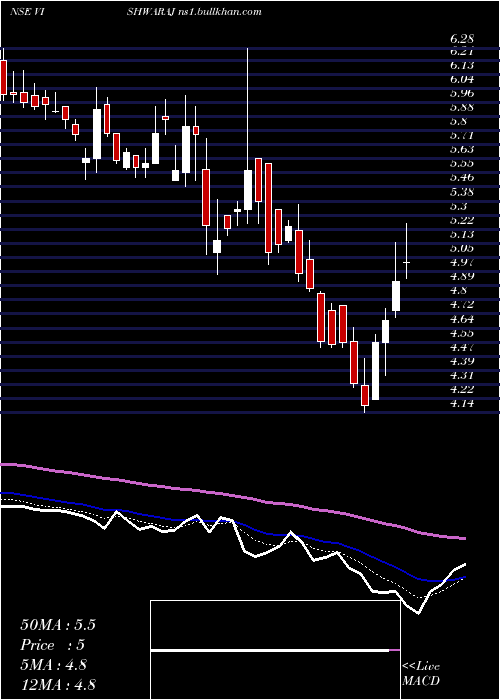The height and width of the screenshot is (700, 500).
Task: Click the 5.13 price axis label
Action: tap(462, 234)
